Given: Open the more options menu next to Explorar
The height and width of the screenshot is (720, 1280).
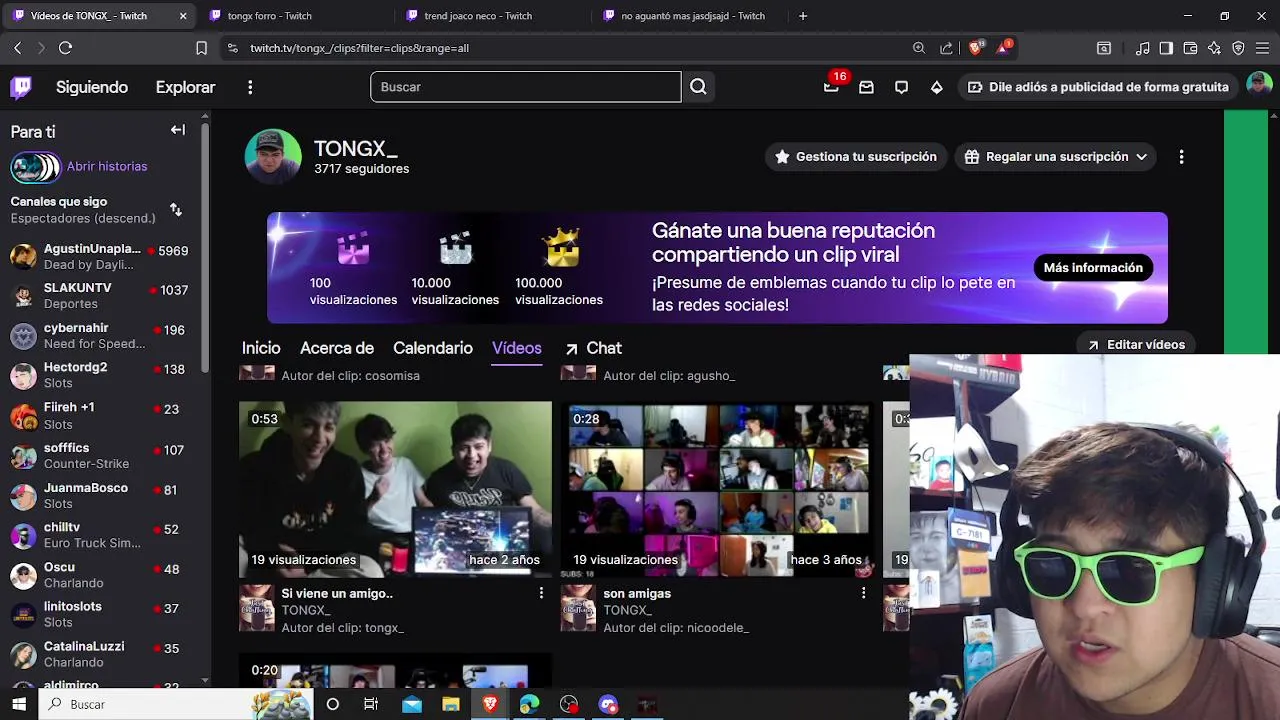Looking at the screenshot, I should (250, 87).
